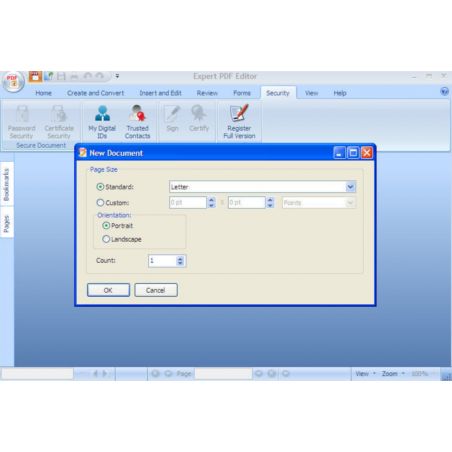Maximize the New Document dialog
The image size is (452, 452).
pyautogui.click(x=353, y=153)
